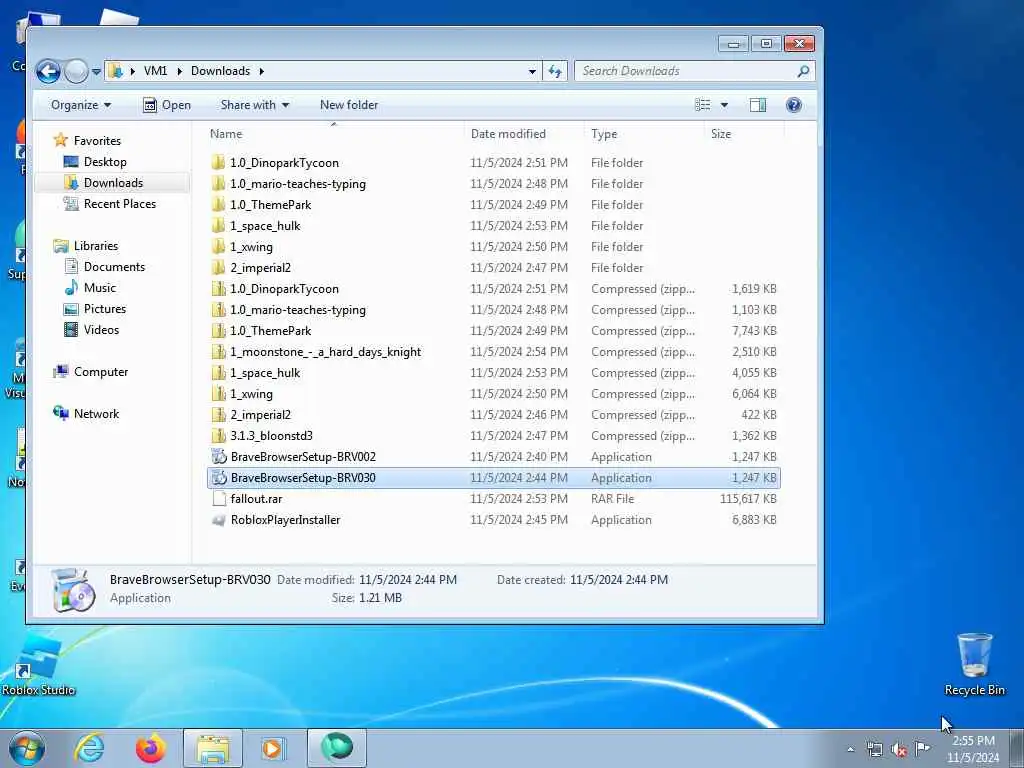Viewport: 1024px width, 768px height.
Task: Select the RobloxPlayerInstaller application
Action: 494,519
